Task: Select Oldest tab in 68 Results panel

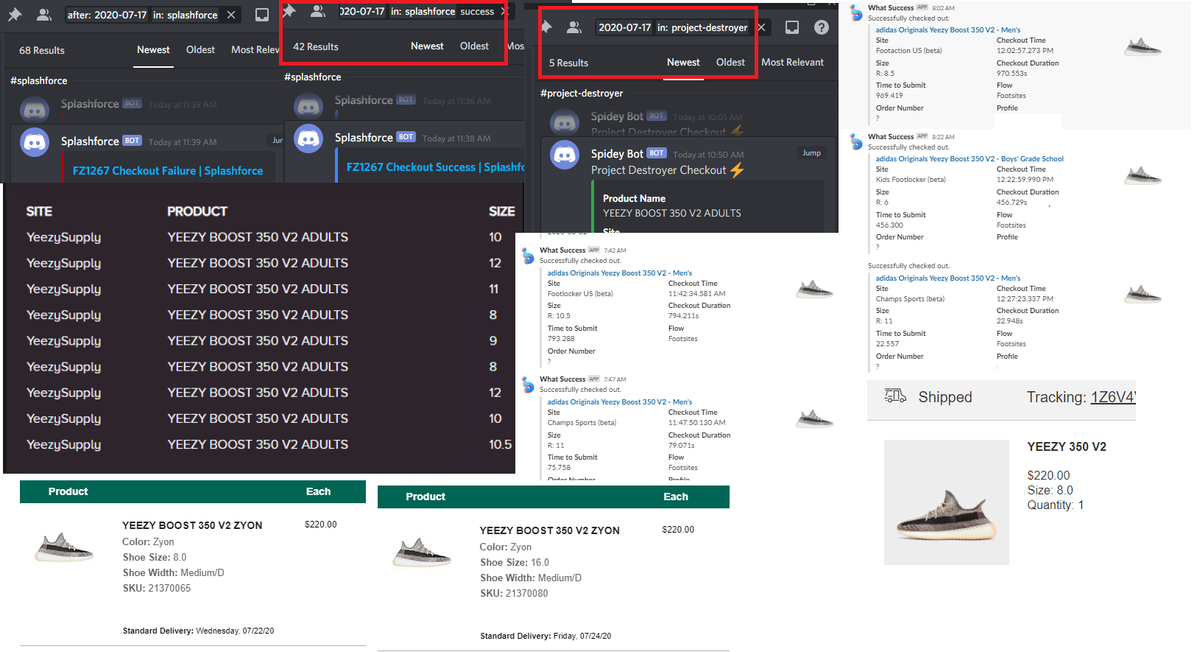Action: tap(201, 49)
